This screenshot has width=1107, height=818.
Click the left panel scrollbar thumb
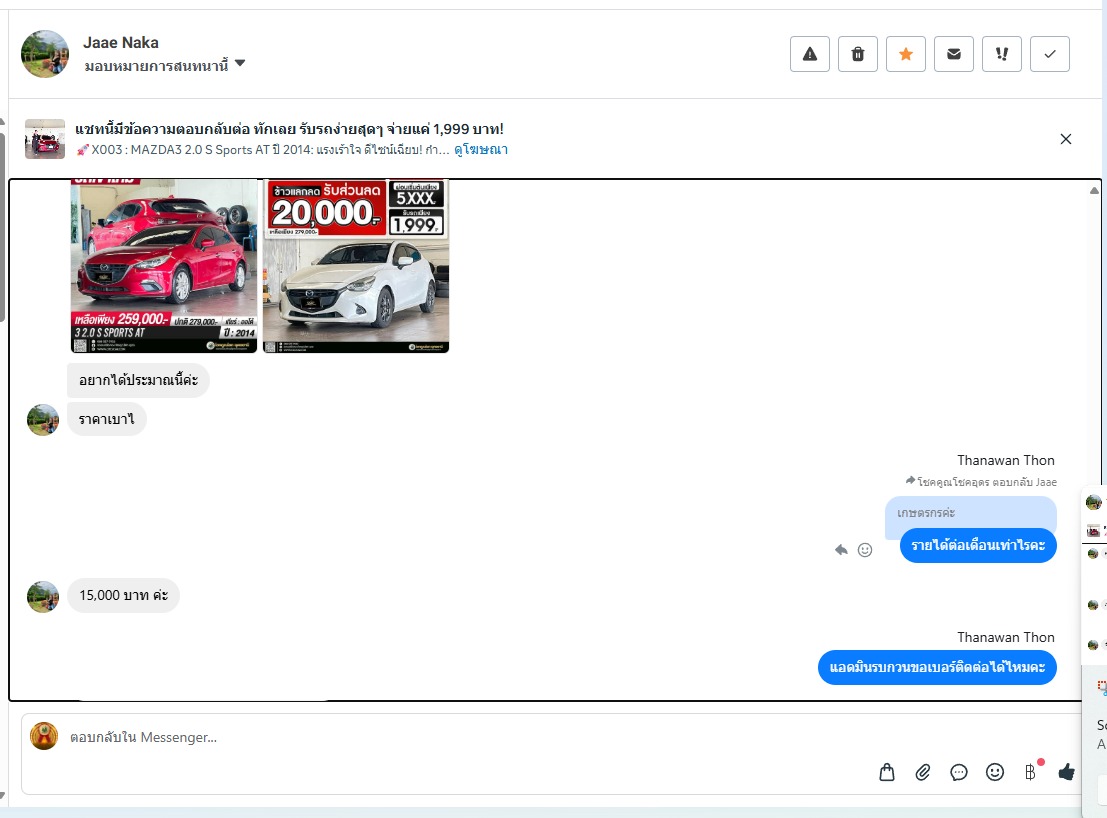click(2, 226)
